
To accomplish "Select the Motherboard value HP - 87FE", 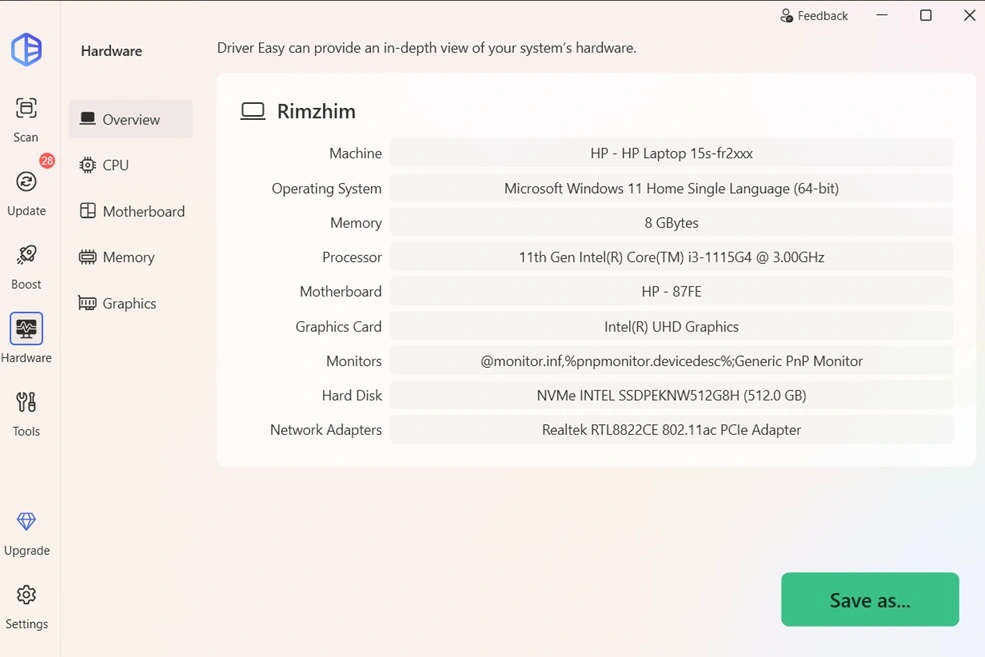I will 672,291.
